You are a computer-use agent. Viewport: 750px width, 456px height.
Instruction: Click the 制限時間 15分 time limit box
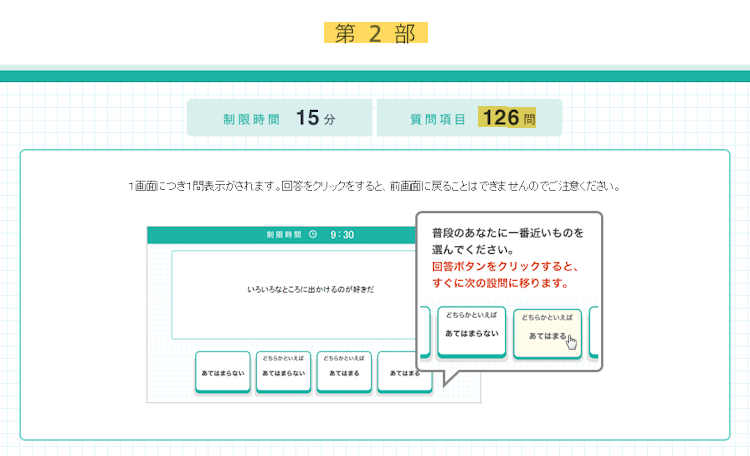(x=279, y=118)
